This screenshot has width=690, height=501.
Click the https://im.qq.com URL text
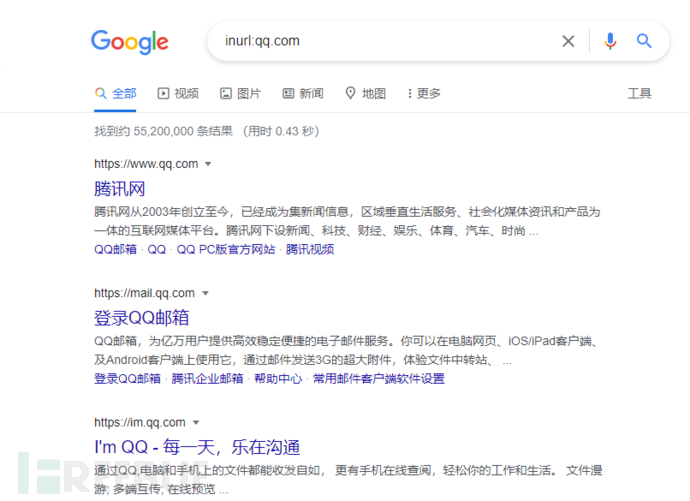coord(140,423)
